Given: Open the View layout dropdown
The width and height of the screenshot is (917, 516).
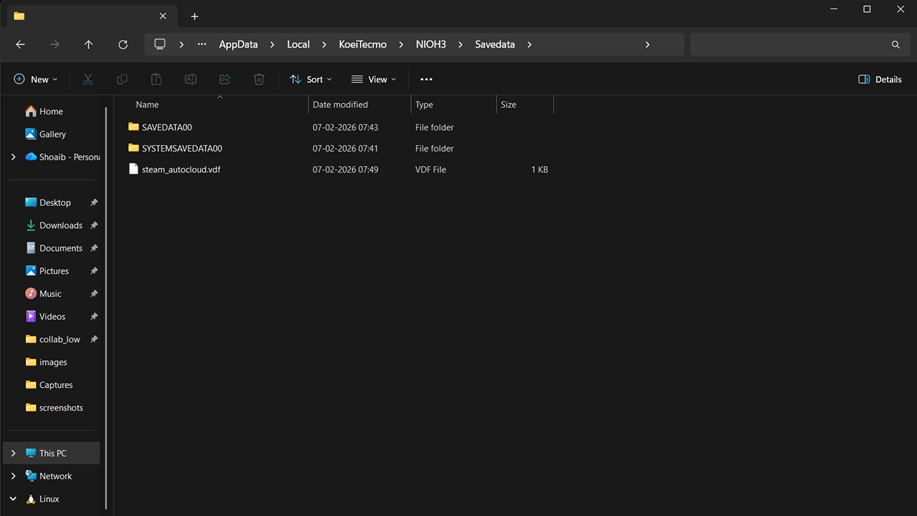Looking at the screenshot, I should [x=374, y=79].
